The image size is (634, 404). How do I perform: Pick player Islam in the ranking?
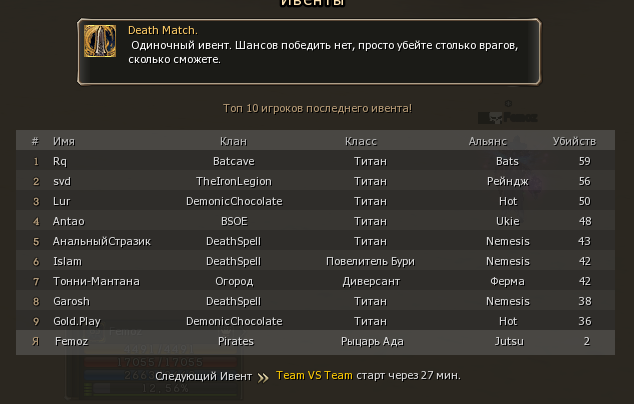[67, 261]
